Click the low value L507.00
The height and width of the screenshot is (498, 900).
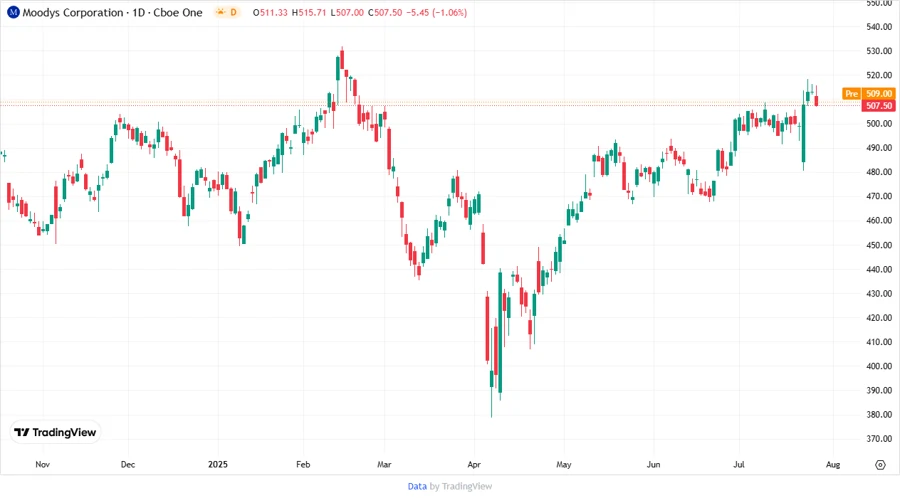click(x=347, y=12)
